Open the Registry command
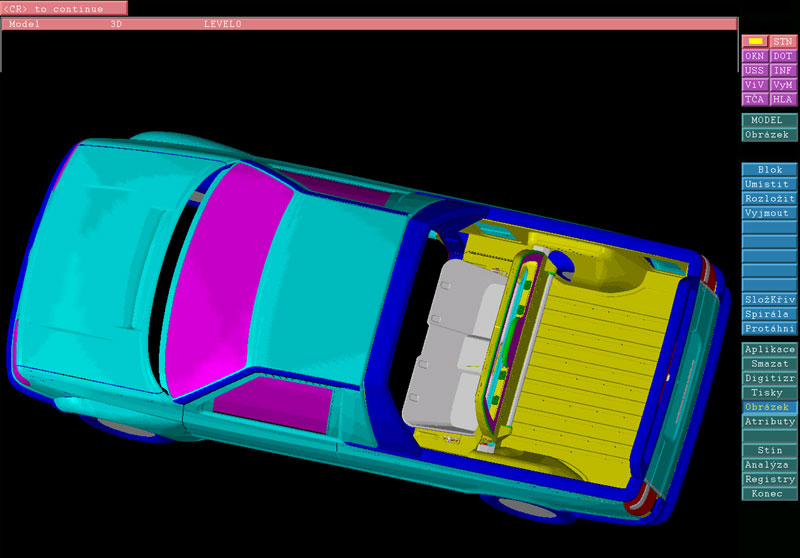 [769, 479]
